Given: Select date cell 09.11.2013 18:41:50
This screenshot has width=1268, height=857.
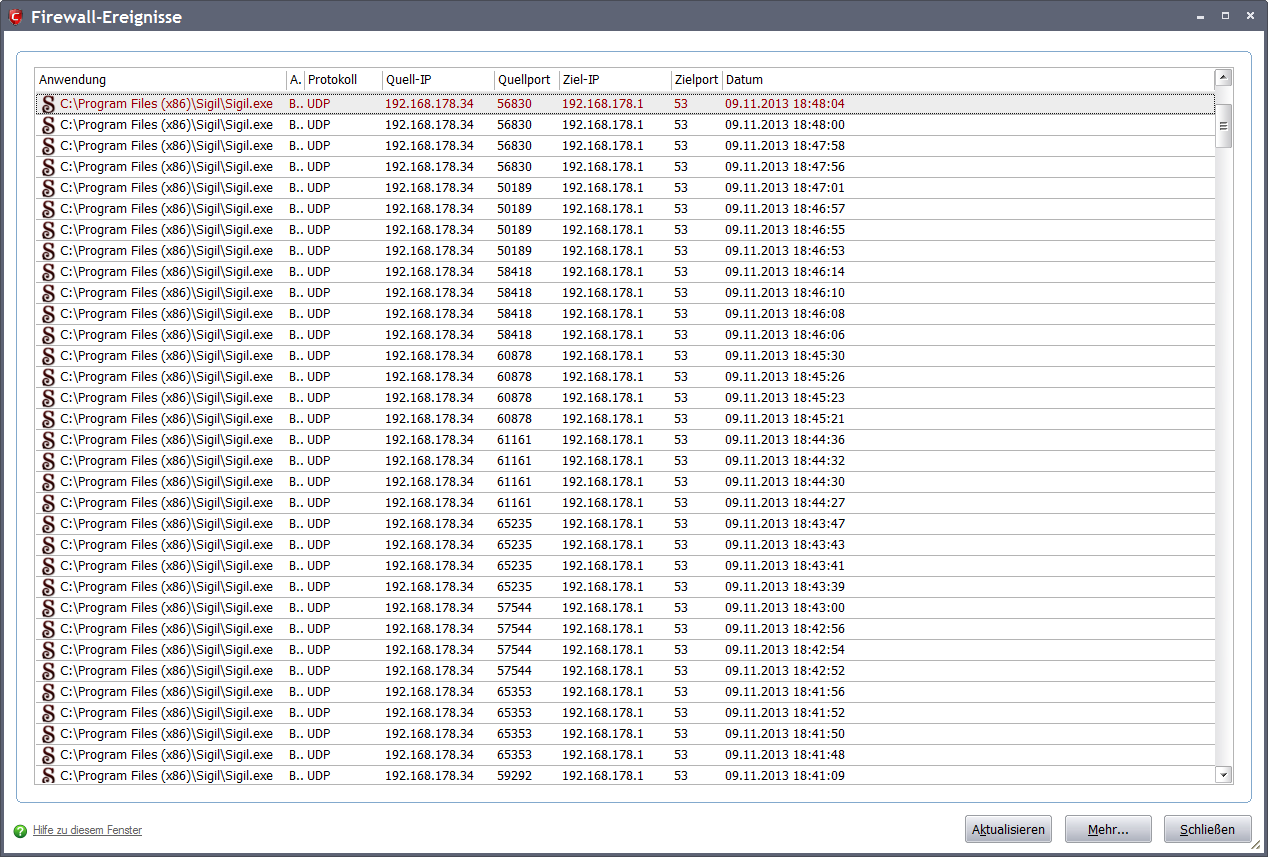Looking at the screenshot, I should (x=785, y=734).
